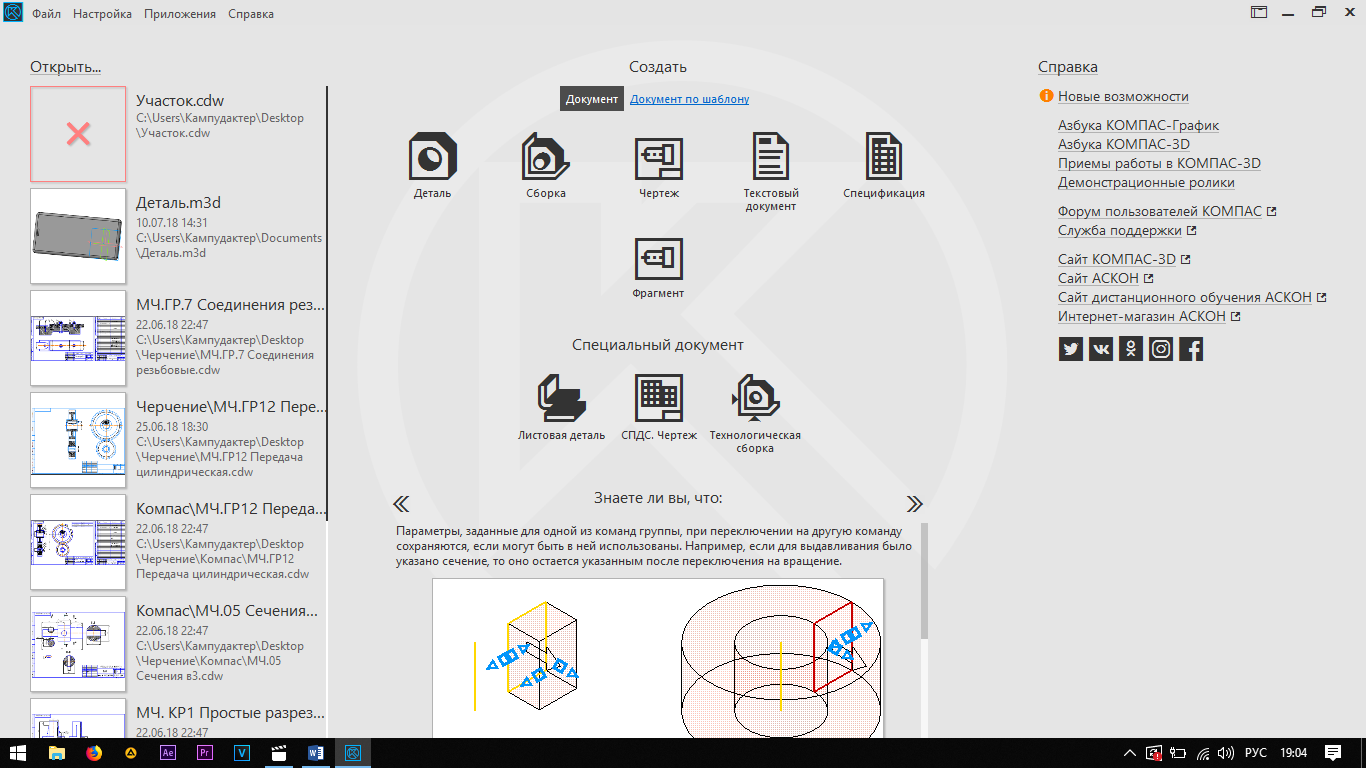Click the Открыть... link
The height and width of the screenshot is (768, 1366).
tap(65, 67)
